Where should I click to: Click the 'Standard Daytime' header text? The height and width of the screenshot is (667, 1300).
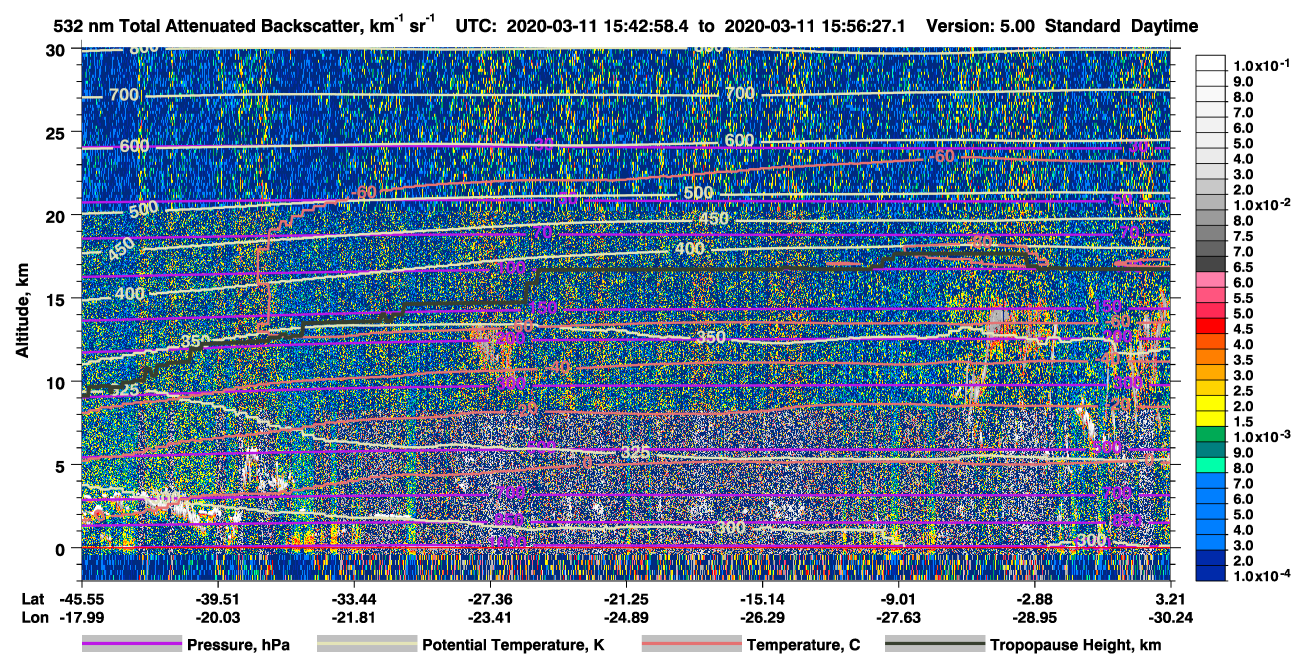(1121, 26)
